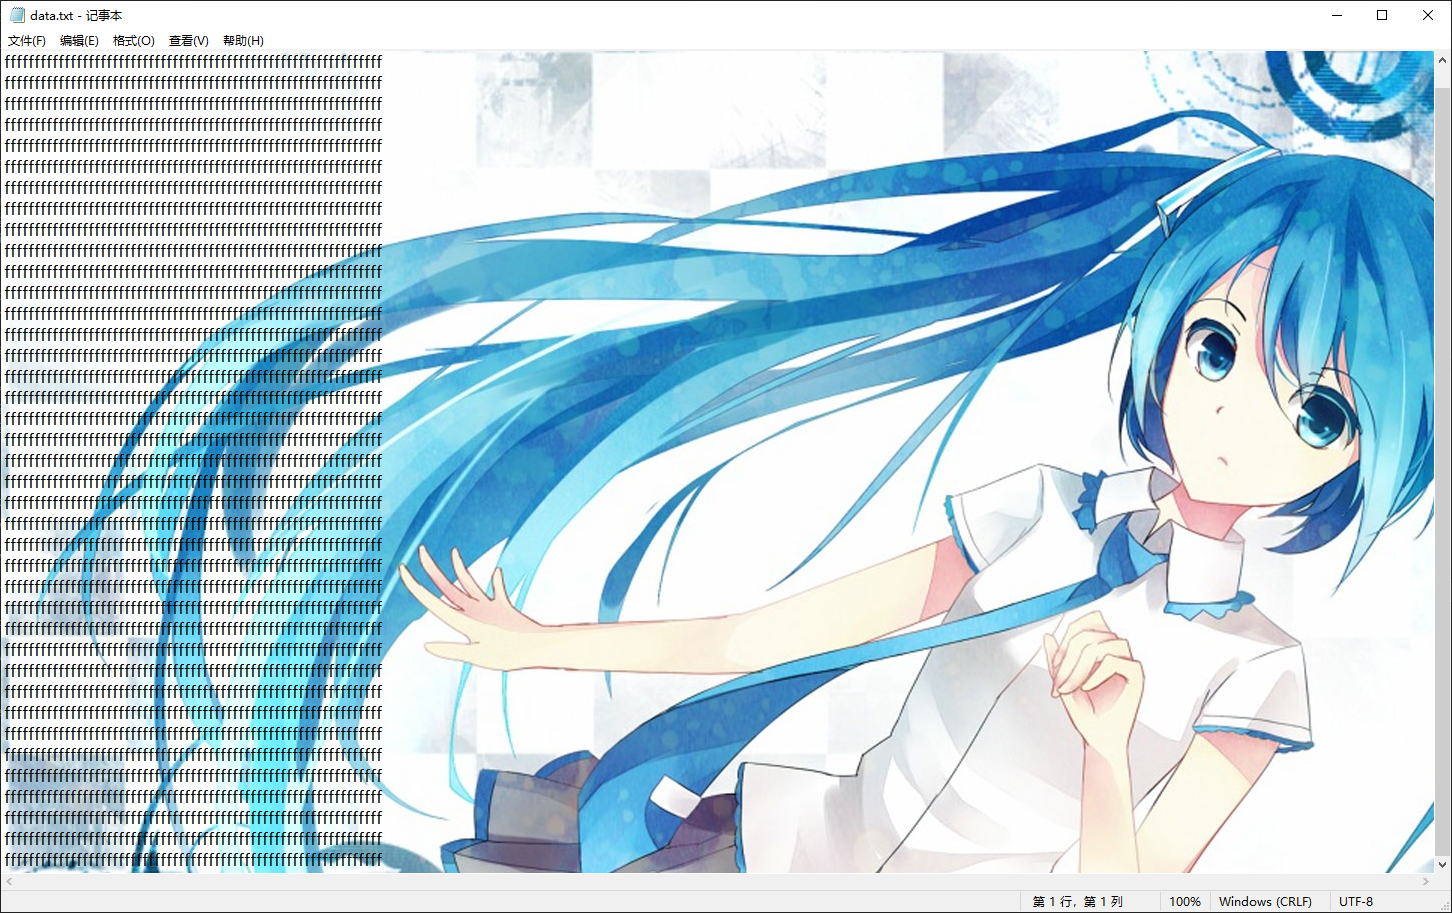The image size is (1452, 913).
Task: Click horizontal scrollbar right arrow
Action: click(1426, 882)
